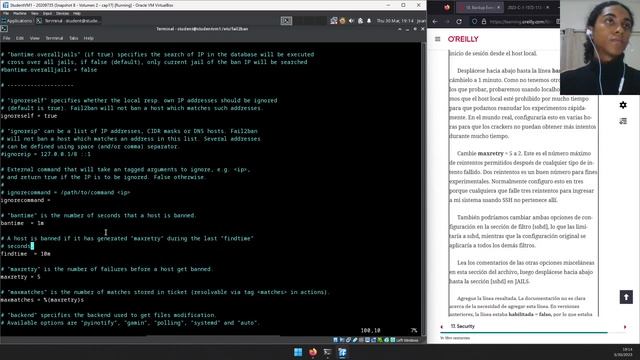Click the reading progress bar
The height and width of the screenshot is (360, 640).
click(533, 333)
